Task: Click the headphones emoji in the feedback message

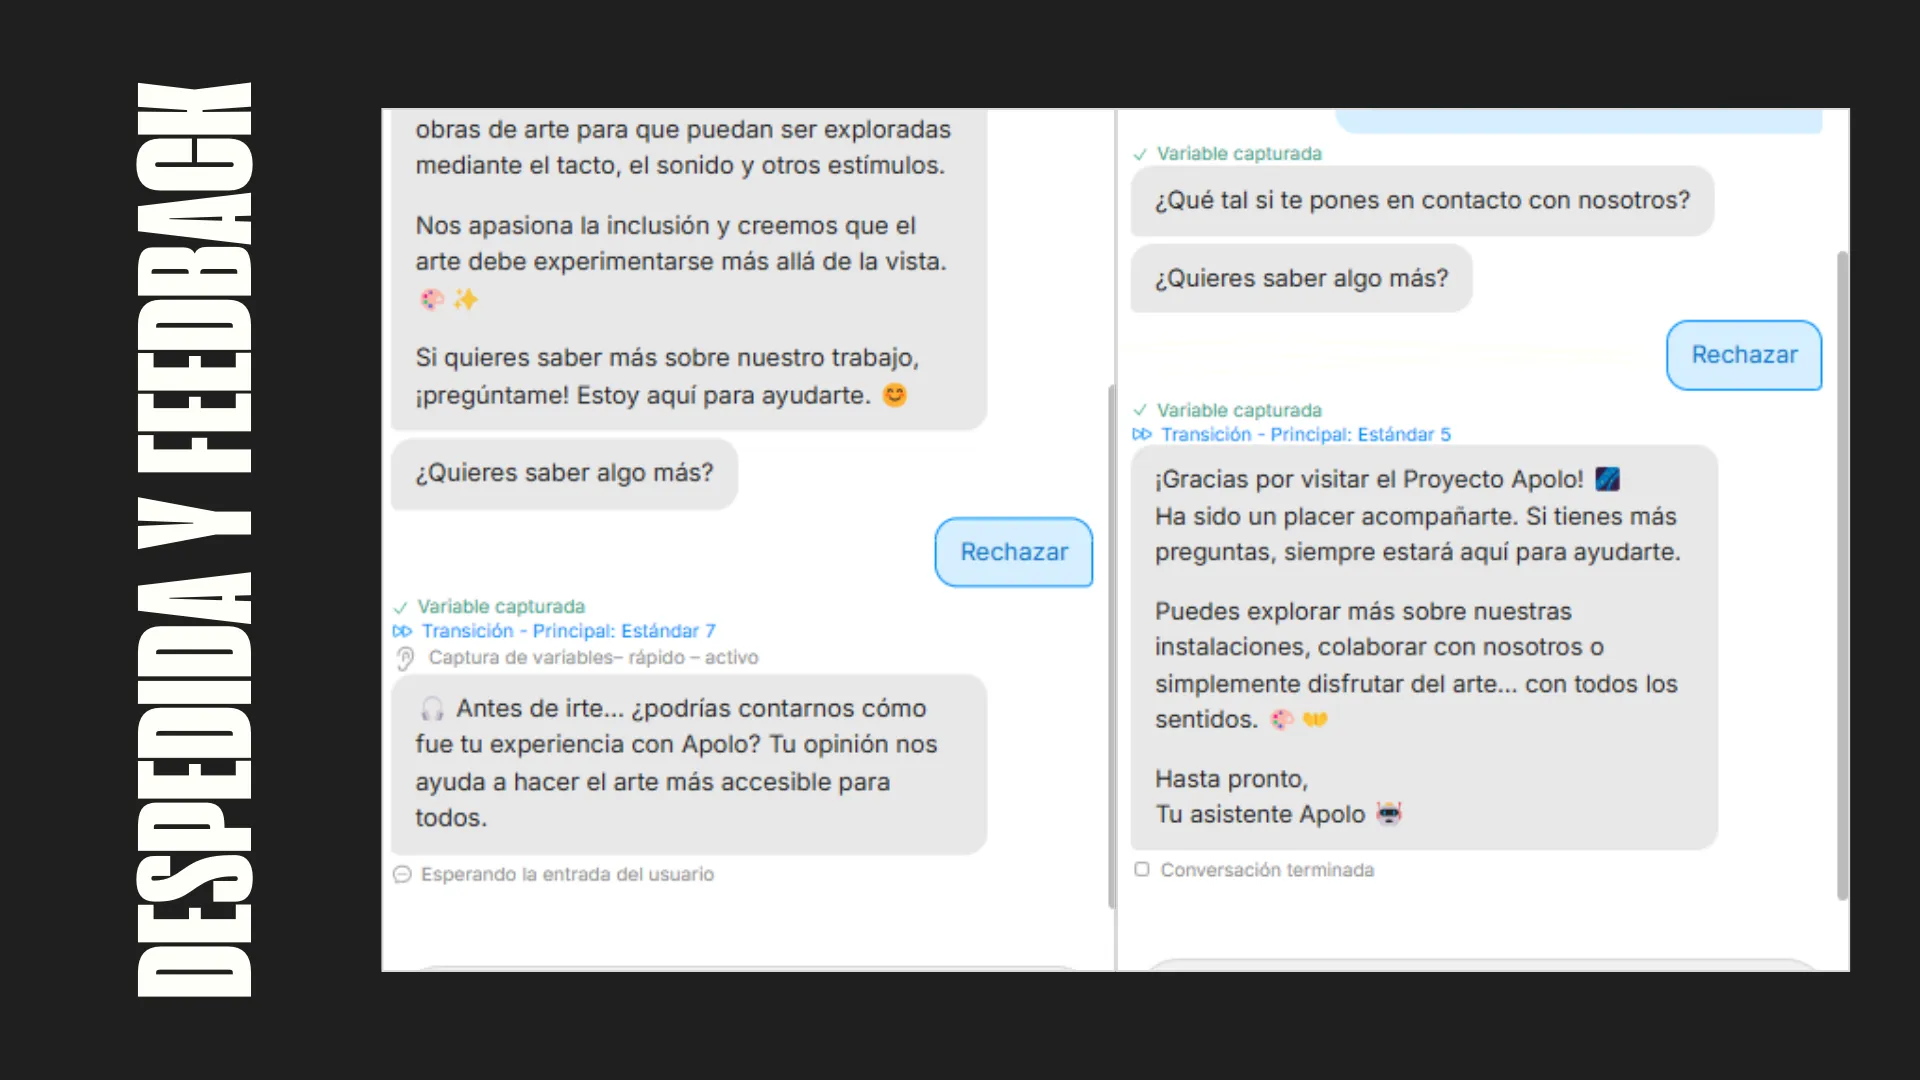Action: tap(432, 709)
